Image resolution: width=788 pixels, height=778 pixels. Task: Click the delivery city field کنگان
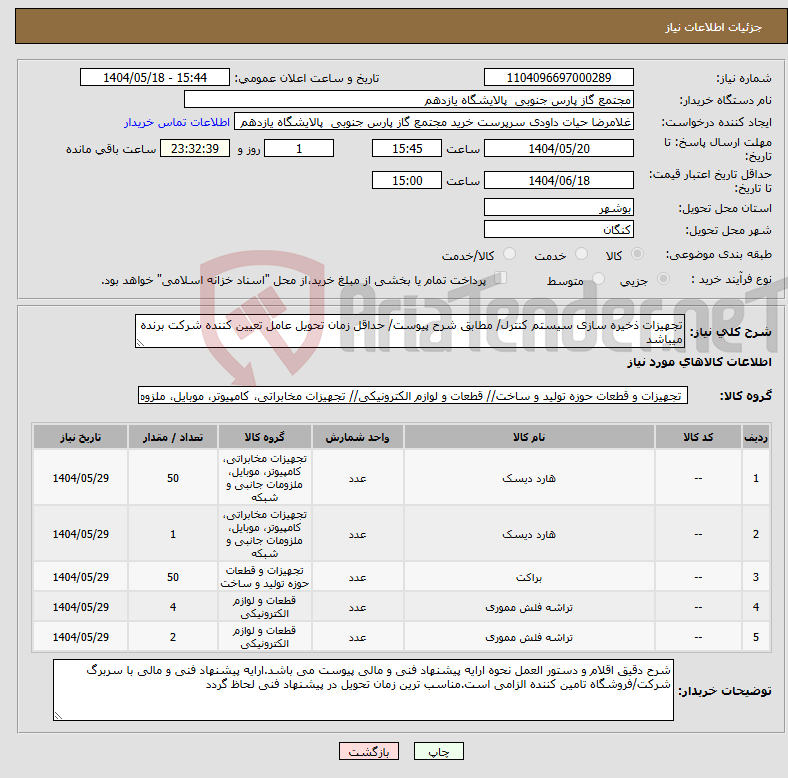tap(558, 229)
